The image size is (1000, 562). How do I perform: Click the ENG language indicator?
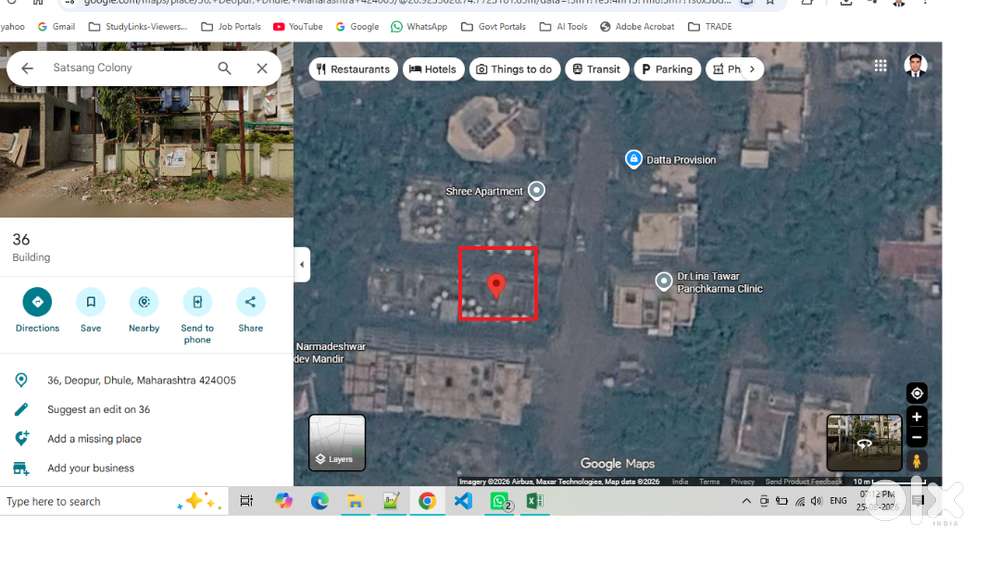pos(838,501)
